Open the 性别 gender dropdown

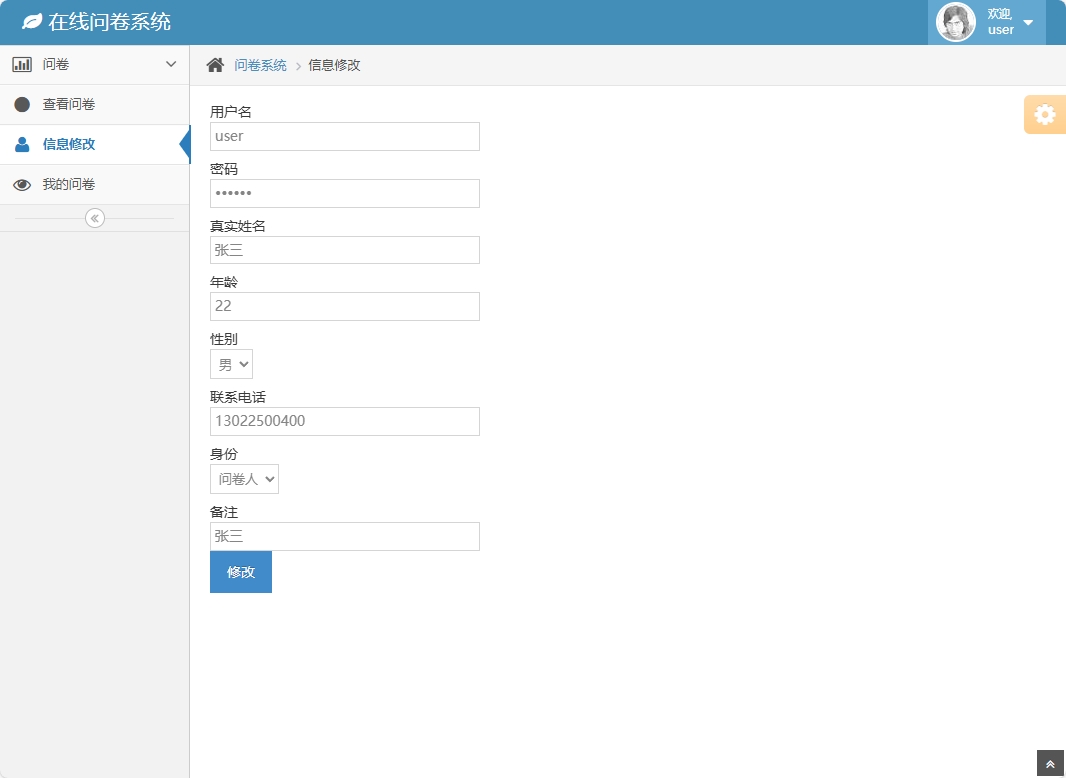click(230, 364)
